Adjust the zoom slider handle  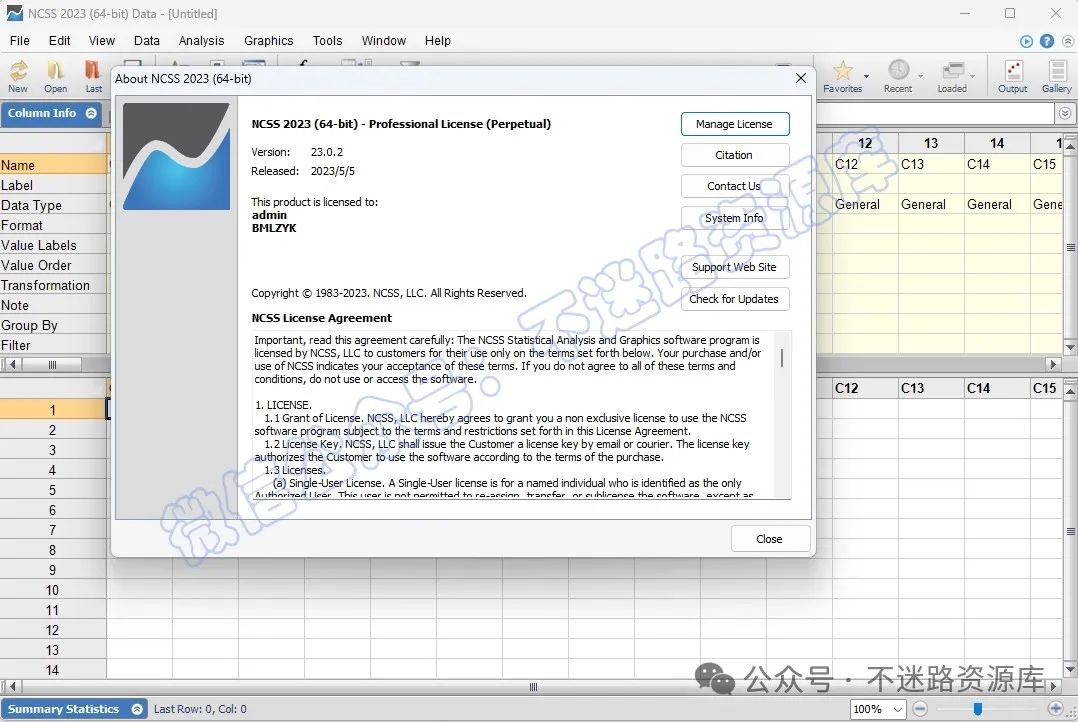(x=978, y=708)
